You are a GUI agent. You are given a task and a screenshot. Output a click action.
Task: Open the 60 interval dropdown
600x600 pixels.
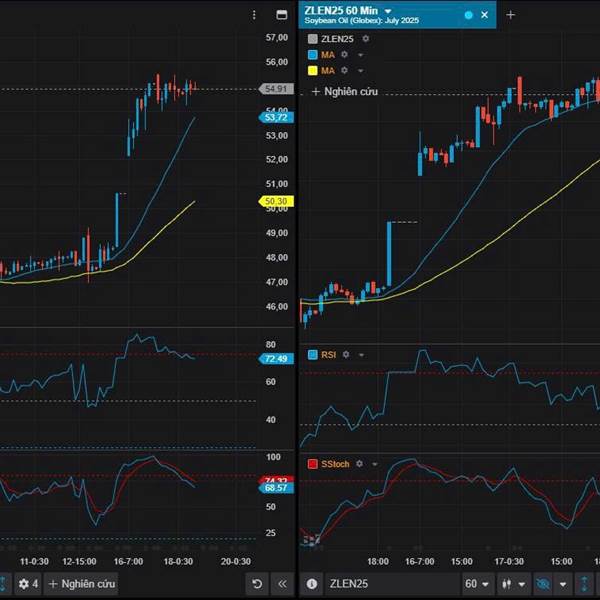477,584
